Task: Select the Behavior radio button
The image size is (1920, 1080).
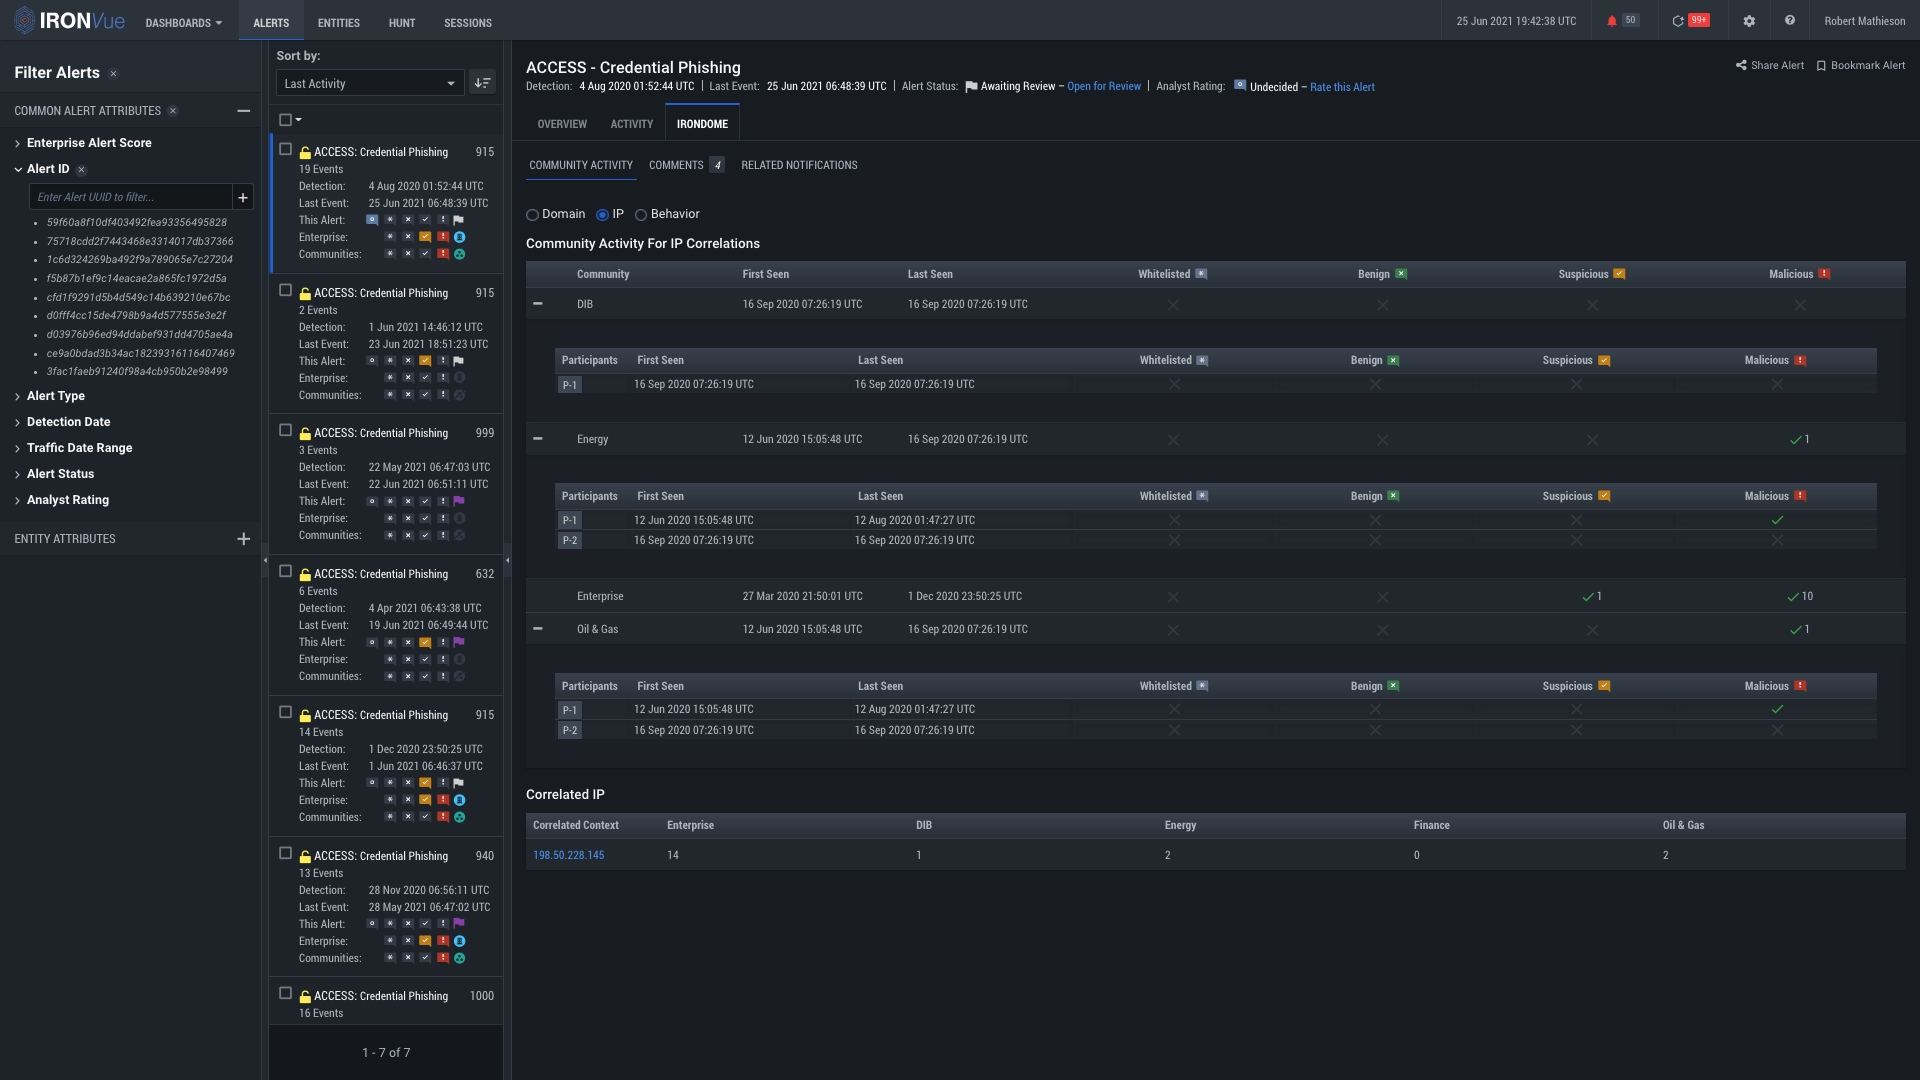Action: 641,215
